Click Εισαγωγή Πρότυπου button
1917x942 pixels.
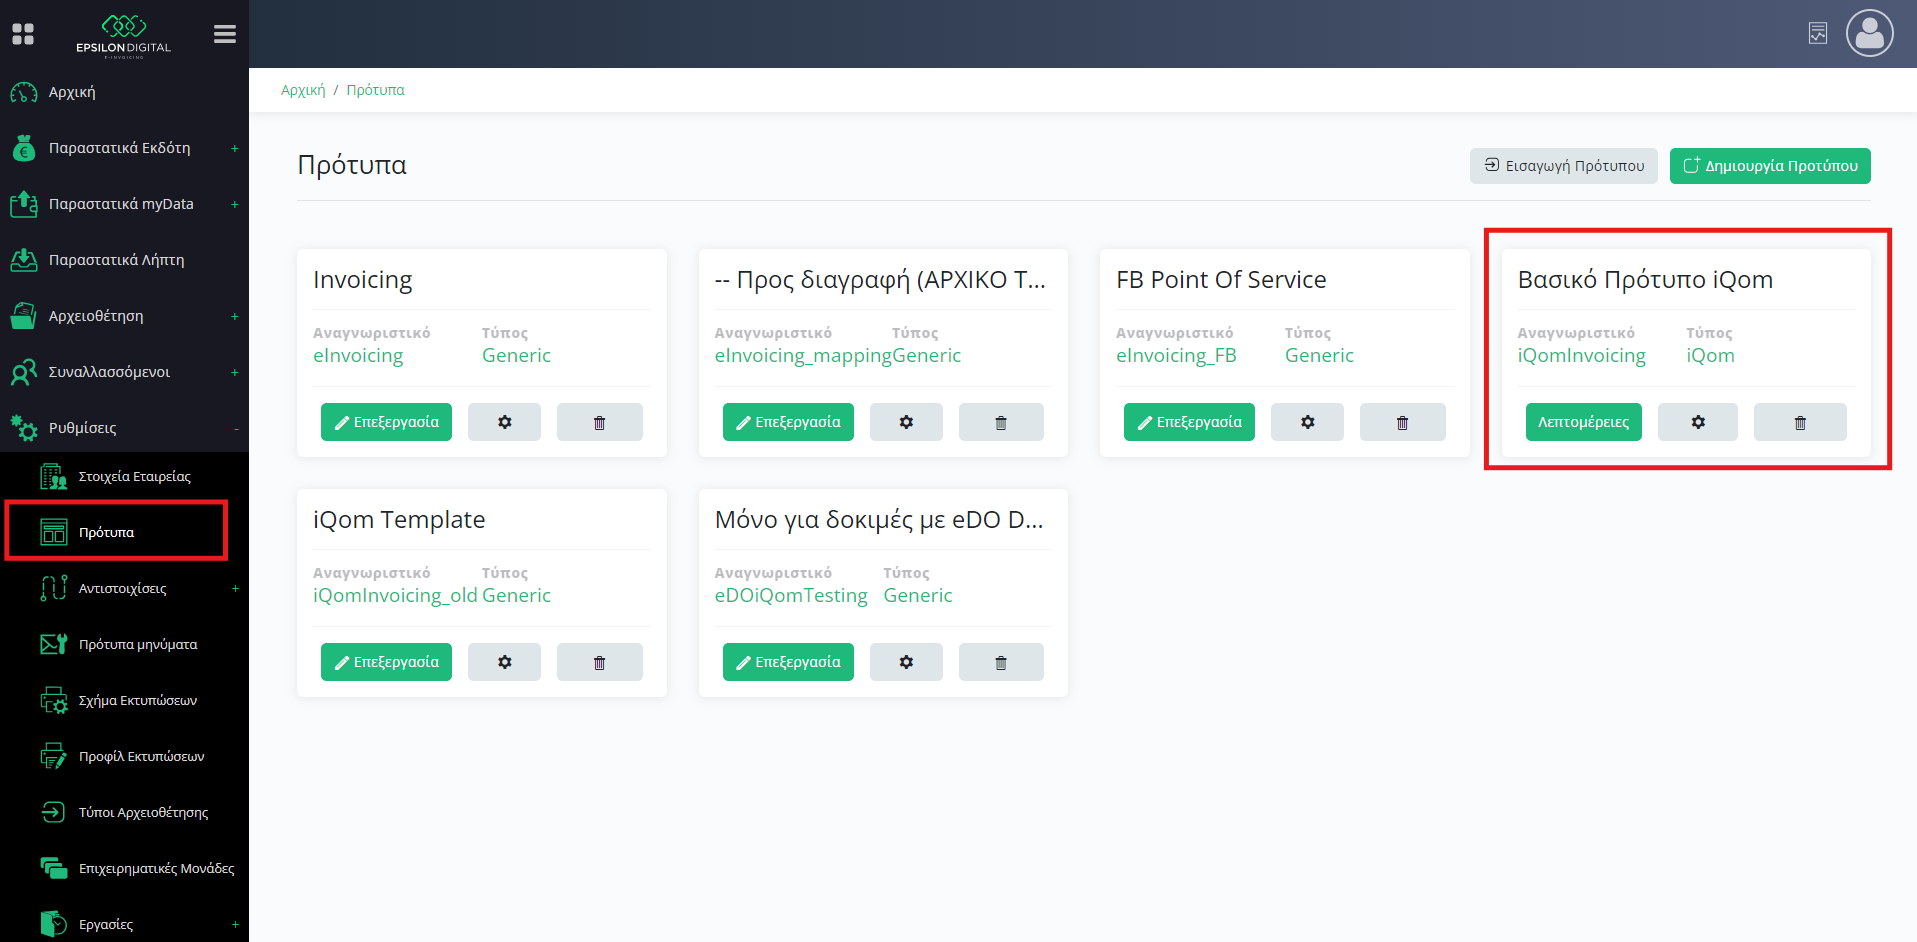[x=1563, y=166]
